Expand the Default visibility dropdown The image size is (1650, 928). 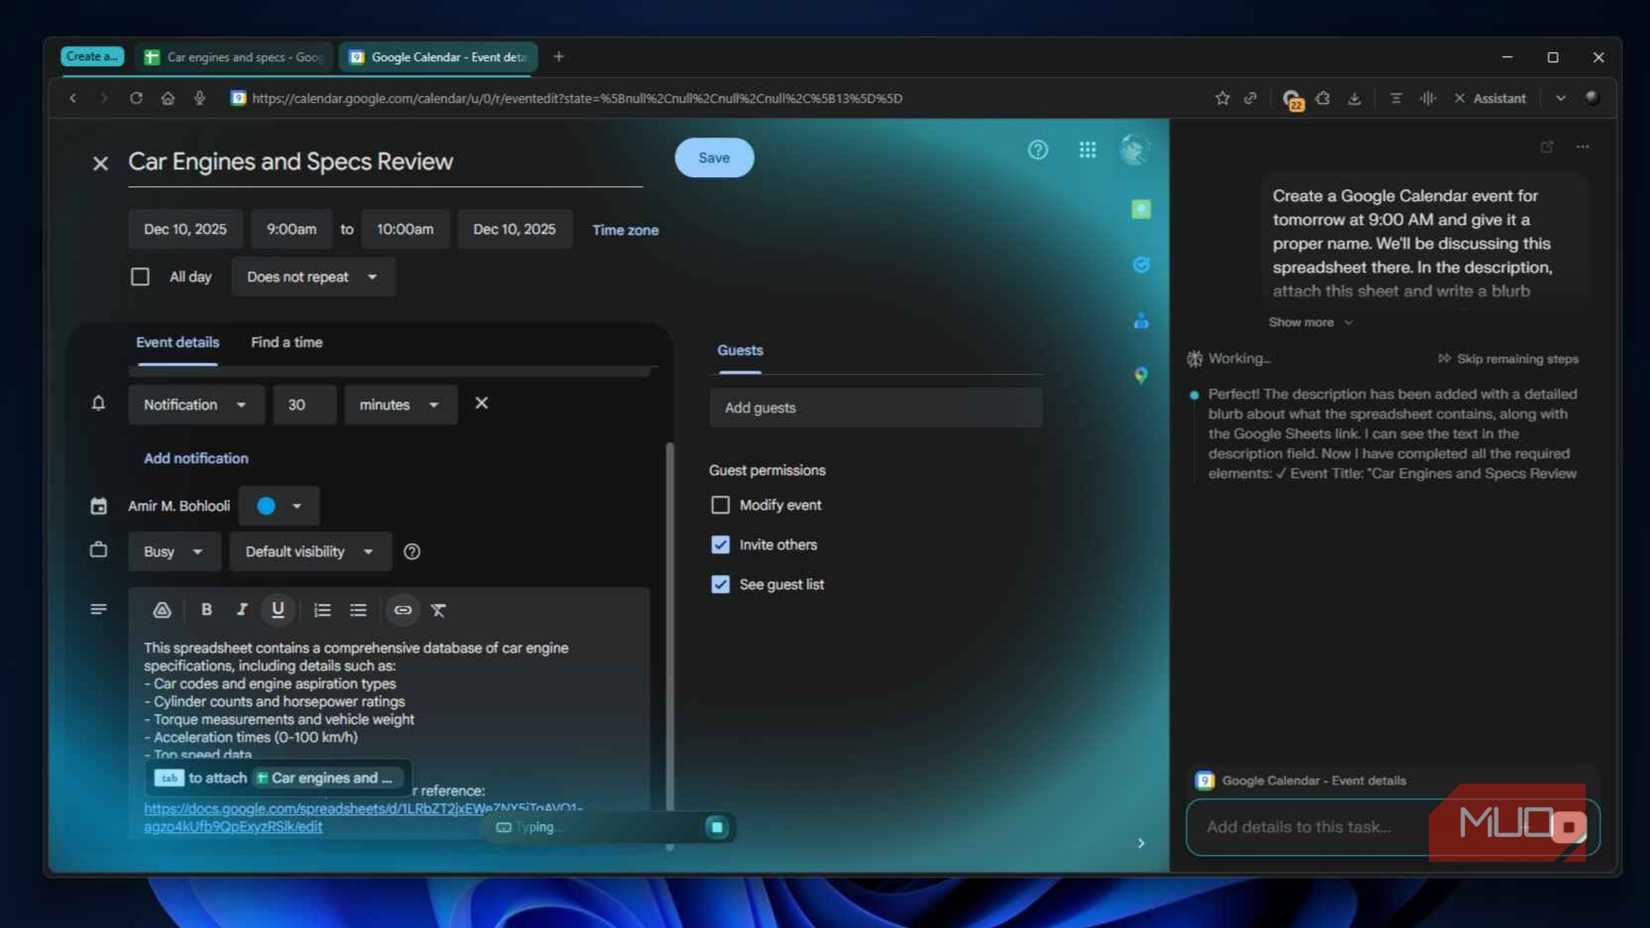309,552
